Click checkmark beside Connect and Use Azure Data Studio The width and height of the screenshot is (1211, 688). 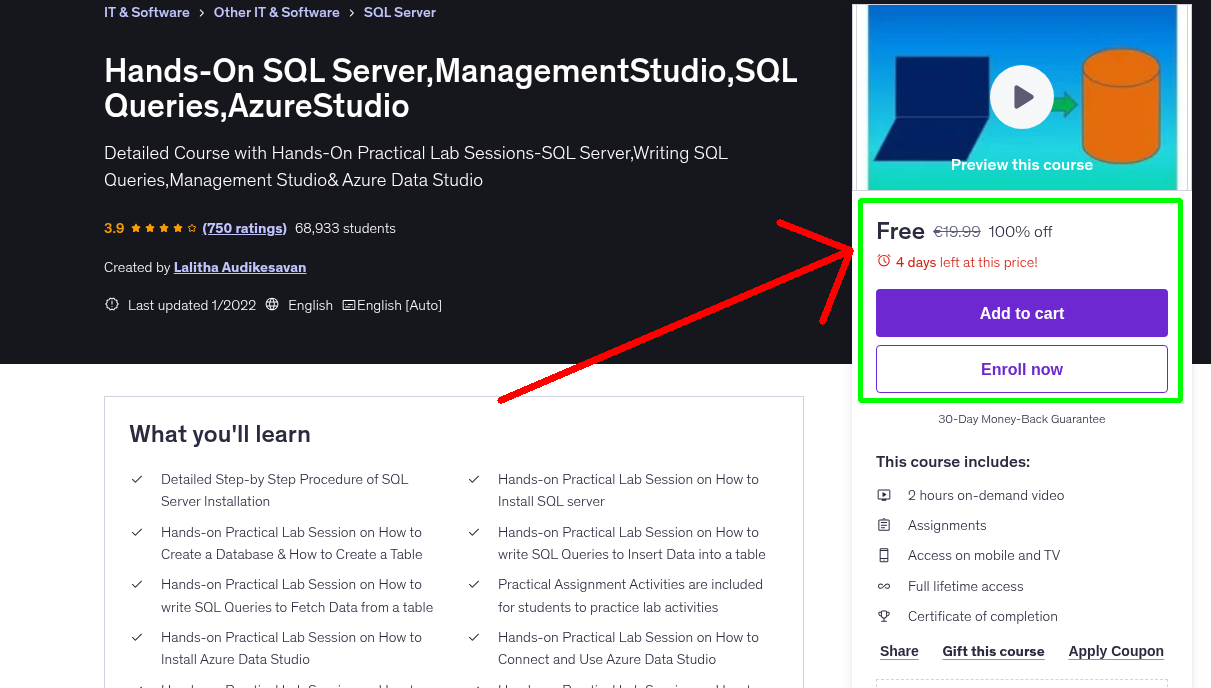pos(474,638)
